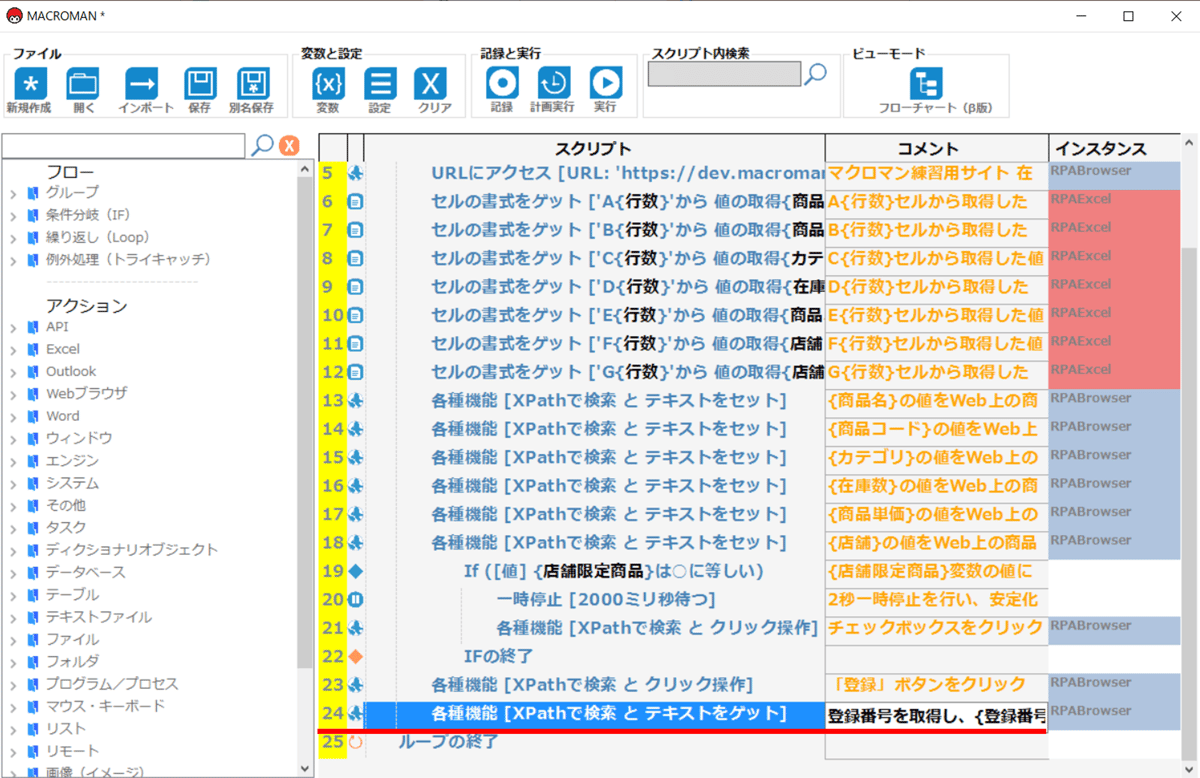Select テキストファイル in the action tree
Image resolution: width=1200 pixels, height=778 pixels.
pyautogui.click(x=99, y=617)
